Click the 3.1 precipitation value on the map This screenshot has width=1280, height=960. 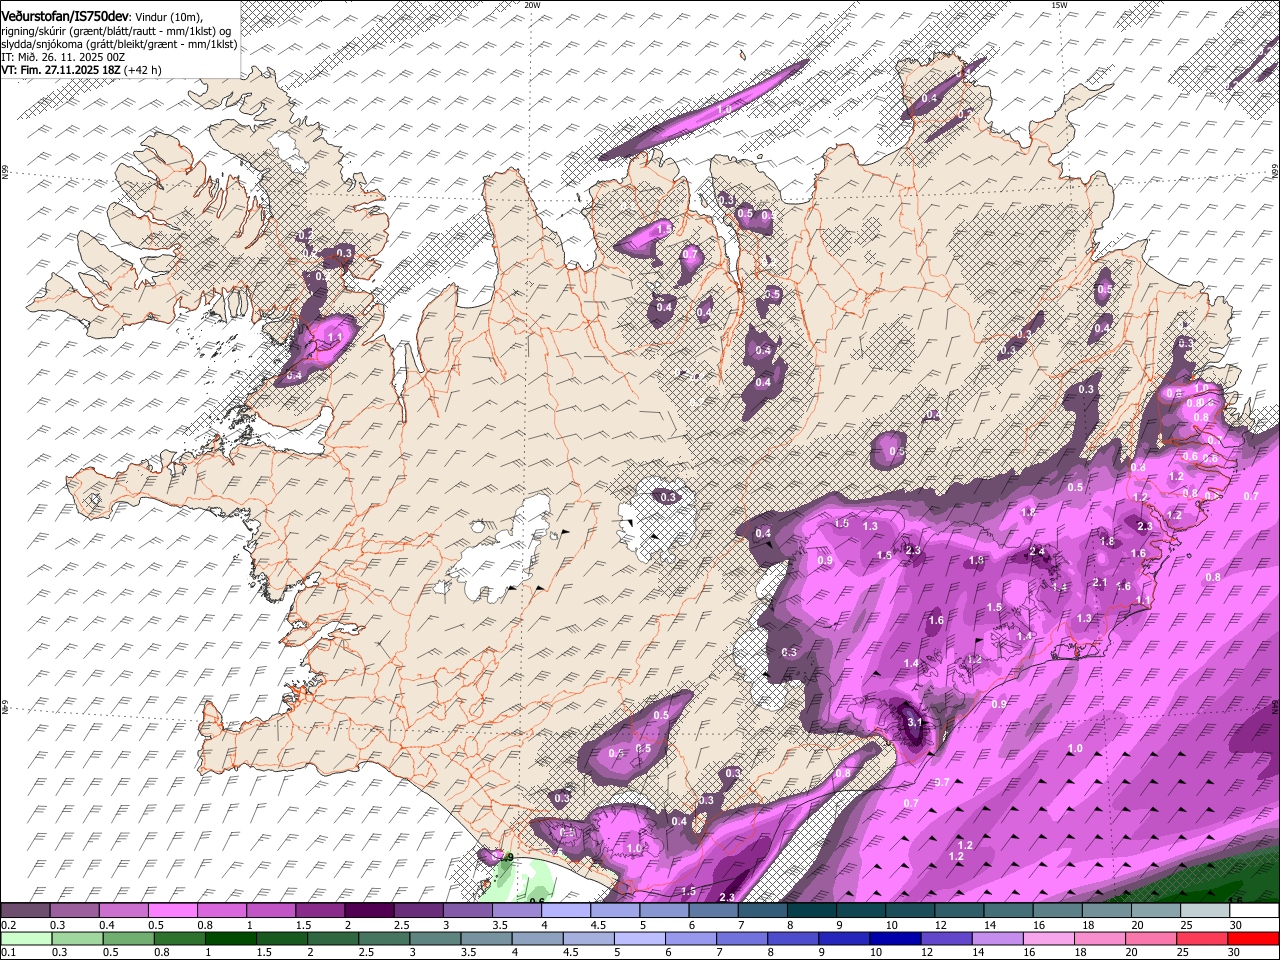[x=914, y=722]
